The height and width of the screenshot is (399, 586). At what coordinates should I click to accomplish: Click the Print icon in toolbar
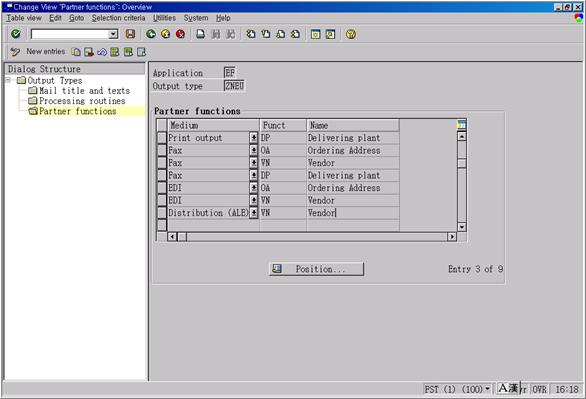point(201,34)
